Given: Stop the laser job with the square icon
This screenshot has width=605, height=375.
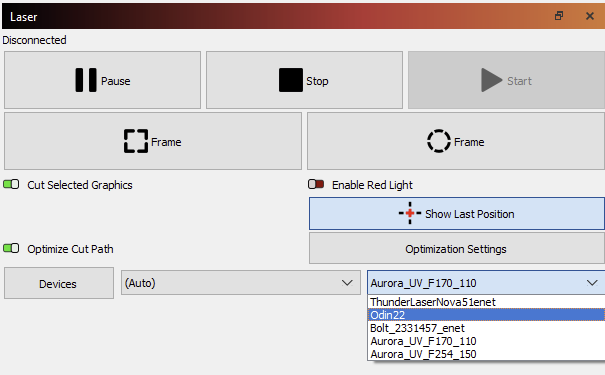Looking at the screenshot, I should pyautogui.click(x=304, y=80).
